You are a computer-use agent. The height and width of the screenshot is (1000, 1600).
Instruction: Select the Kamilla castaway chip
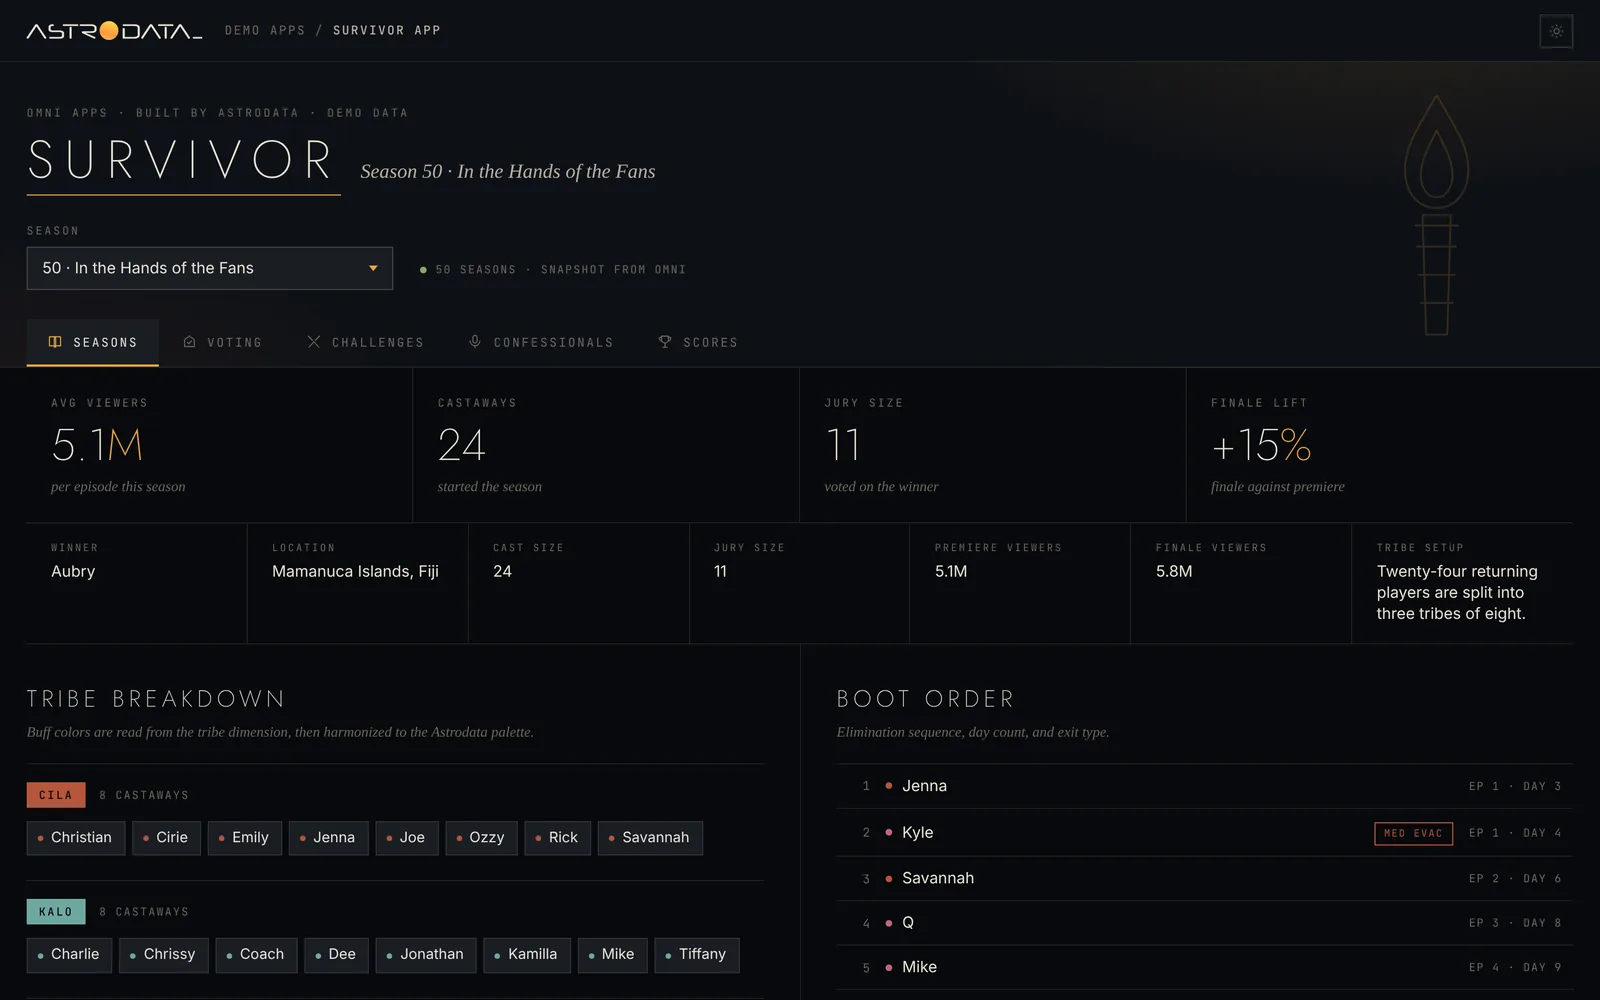527,955
